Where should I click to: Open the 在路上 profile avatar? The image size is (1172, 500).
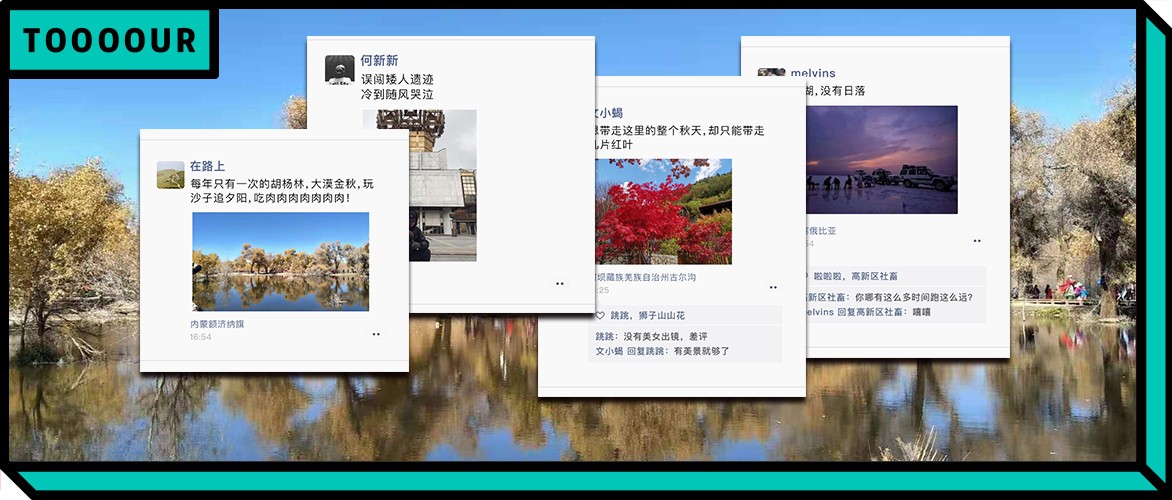tap(170, 175)
